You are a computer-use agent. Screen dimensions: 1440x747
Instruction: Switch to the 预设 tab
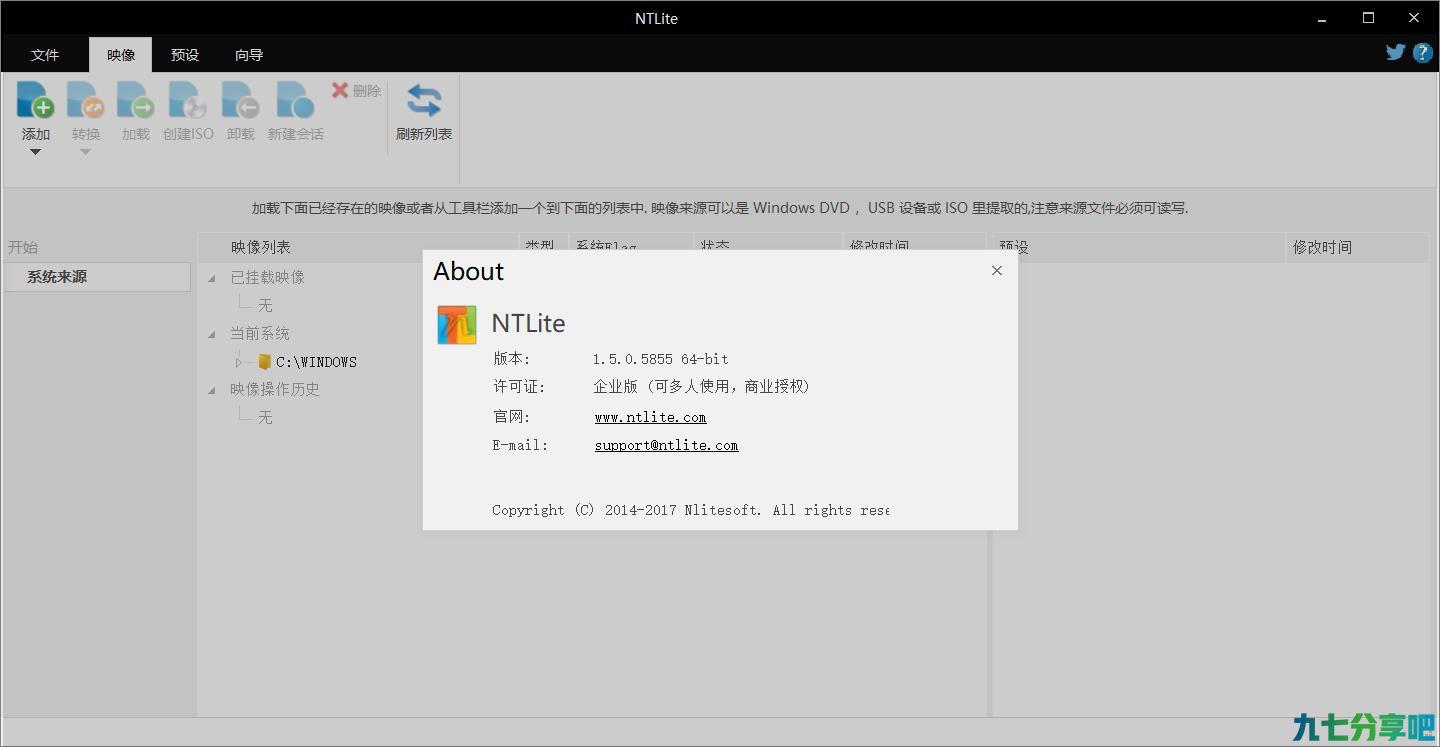[x=185, y=55]
